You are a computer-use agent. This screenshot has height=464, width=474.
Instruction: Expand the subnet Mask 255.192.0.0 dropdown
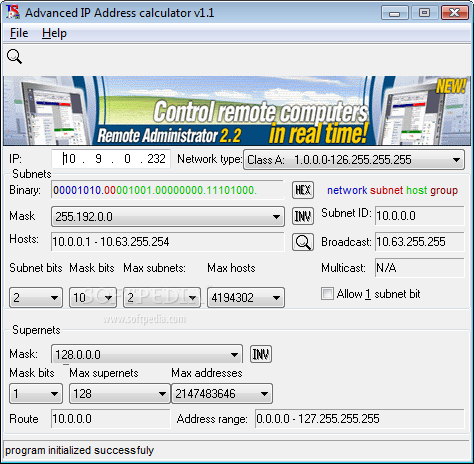[168, 217]
